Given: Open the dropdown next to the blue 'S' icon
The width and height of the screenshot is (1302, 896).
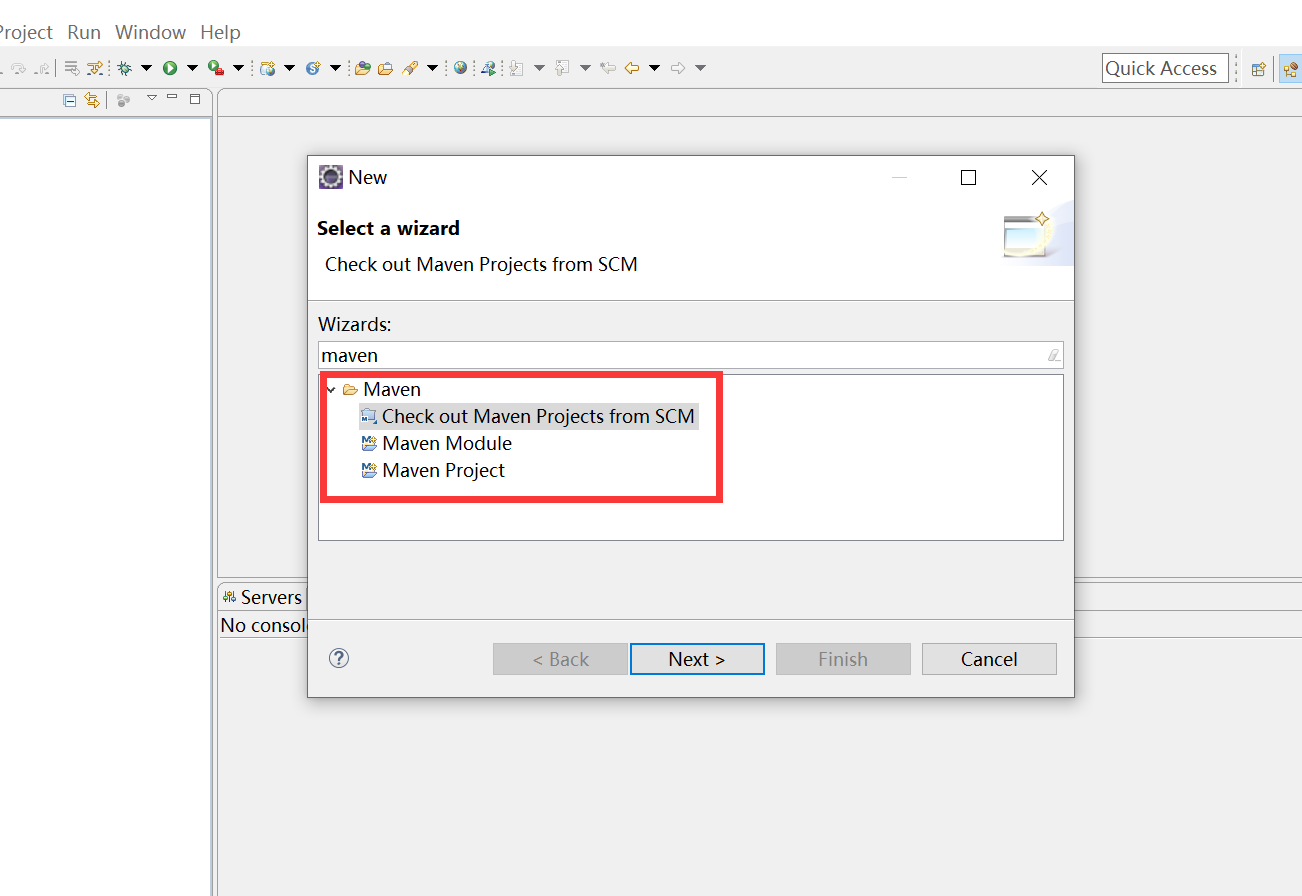Looking at the screenshot, I should (335, 68).
